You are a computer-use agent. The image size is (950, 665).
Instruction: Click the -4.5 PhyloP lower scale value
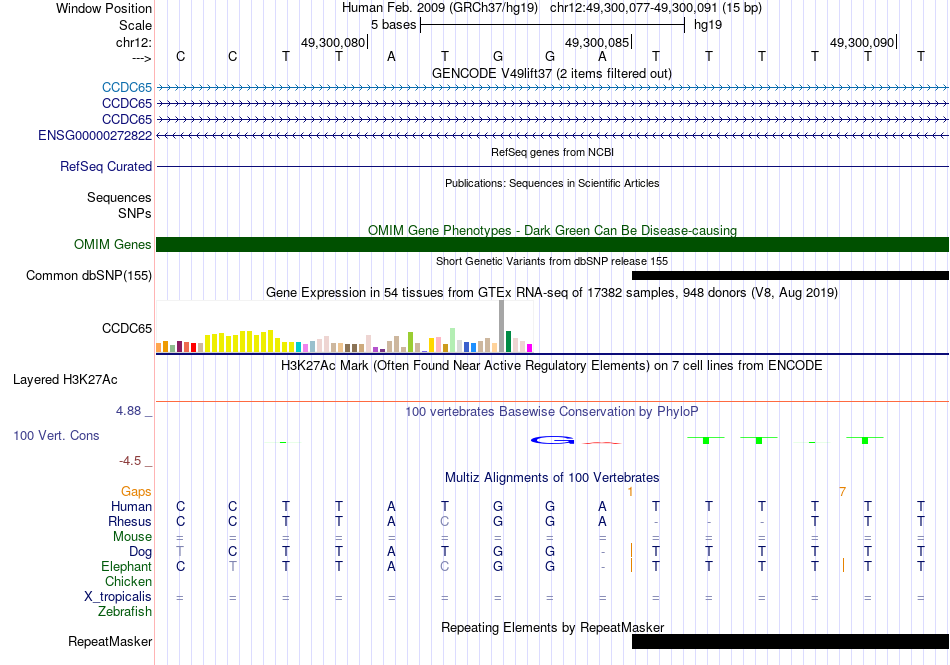tap(130, 461)
